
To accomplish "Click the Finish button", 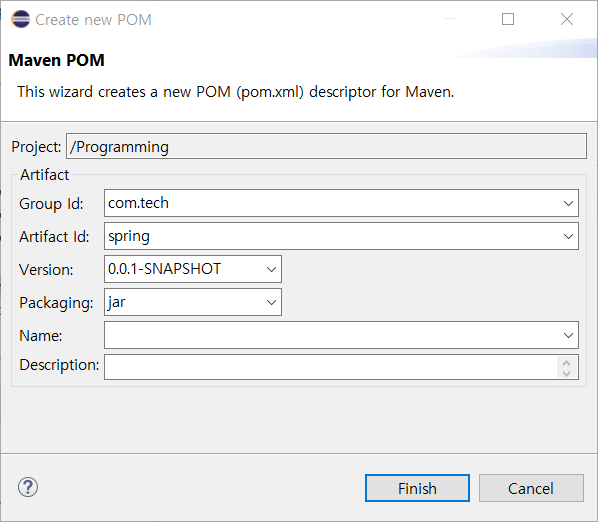I will (417, 488).
